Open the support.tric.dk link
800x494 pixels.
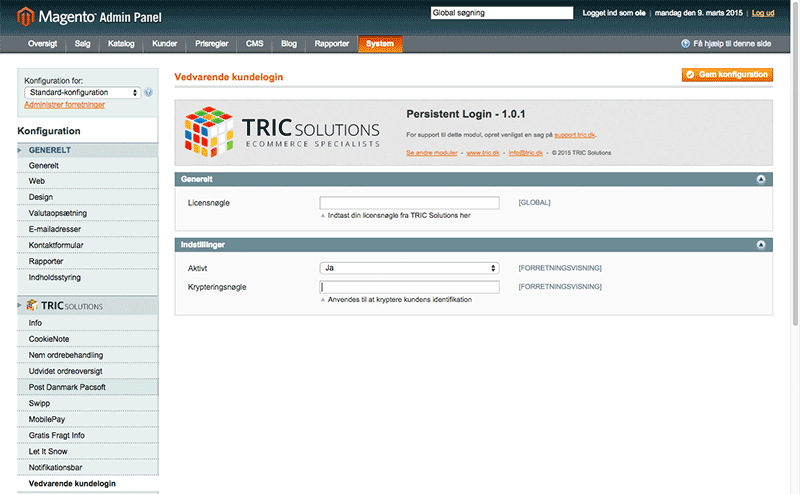(x=575, y=133)
